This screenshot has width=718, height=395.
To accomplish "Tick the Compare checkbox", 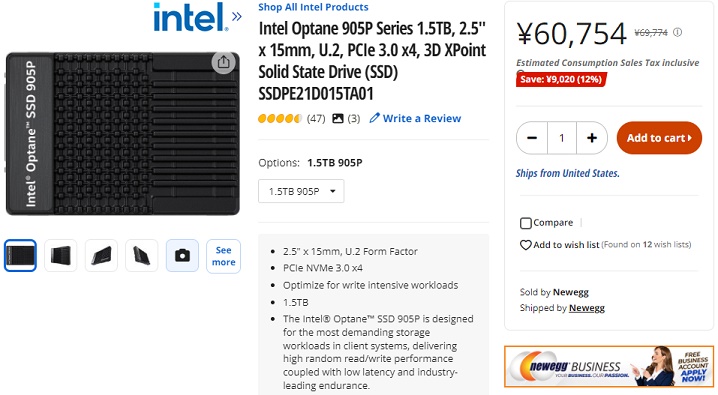I will [x=526, y=223].
